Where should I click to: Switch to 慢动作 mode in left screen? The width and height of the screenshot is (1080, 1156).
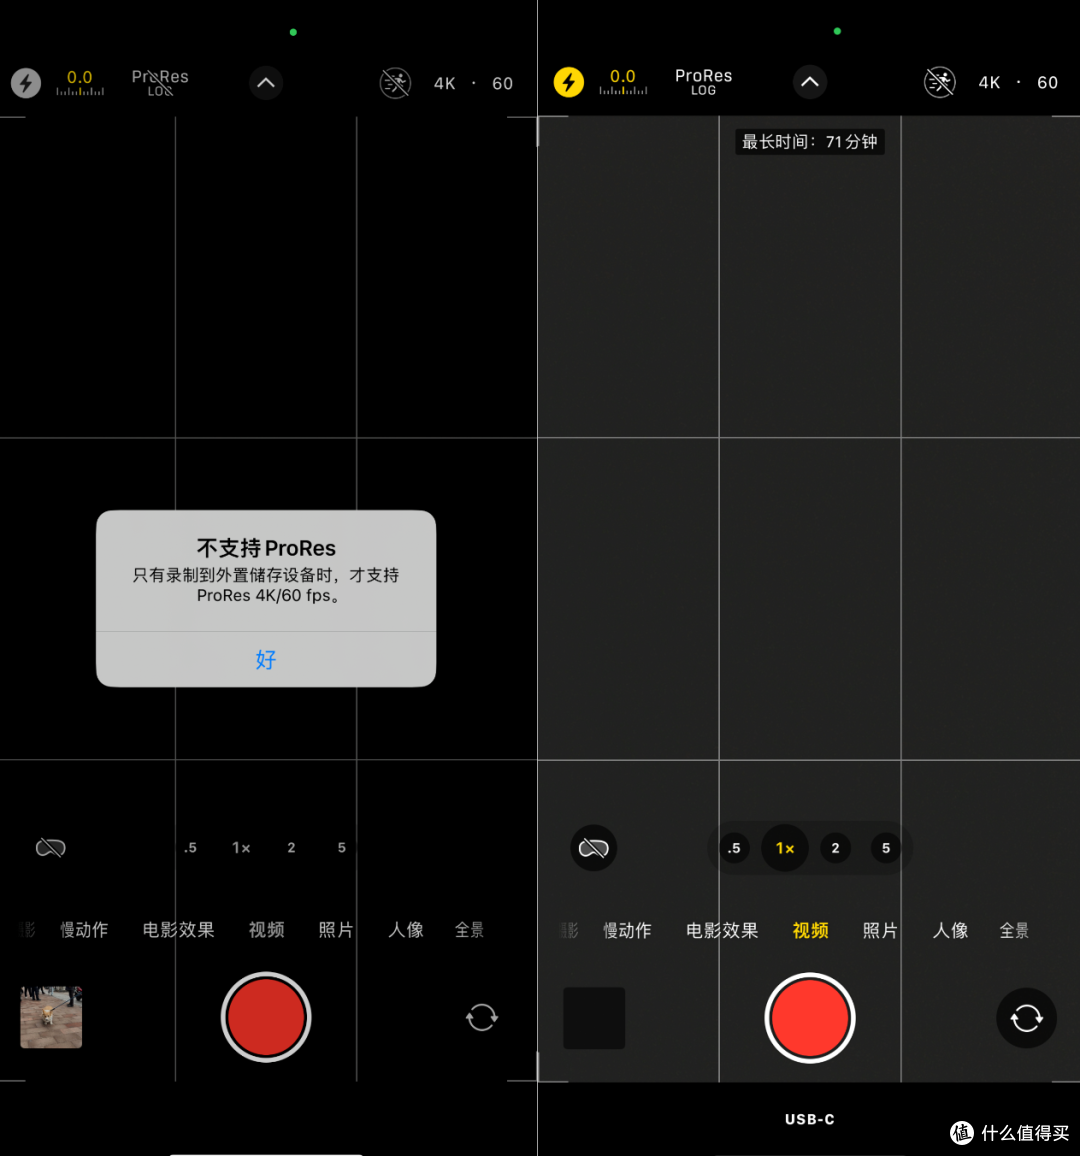(x=84, y=930)
